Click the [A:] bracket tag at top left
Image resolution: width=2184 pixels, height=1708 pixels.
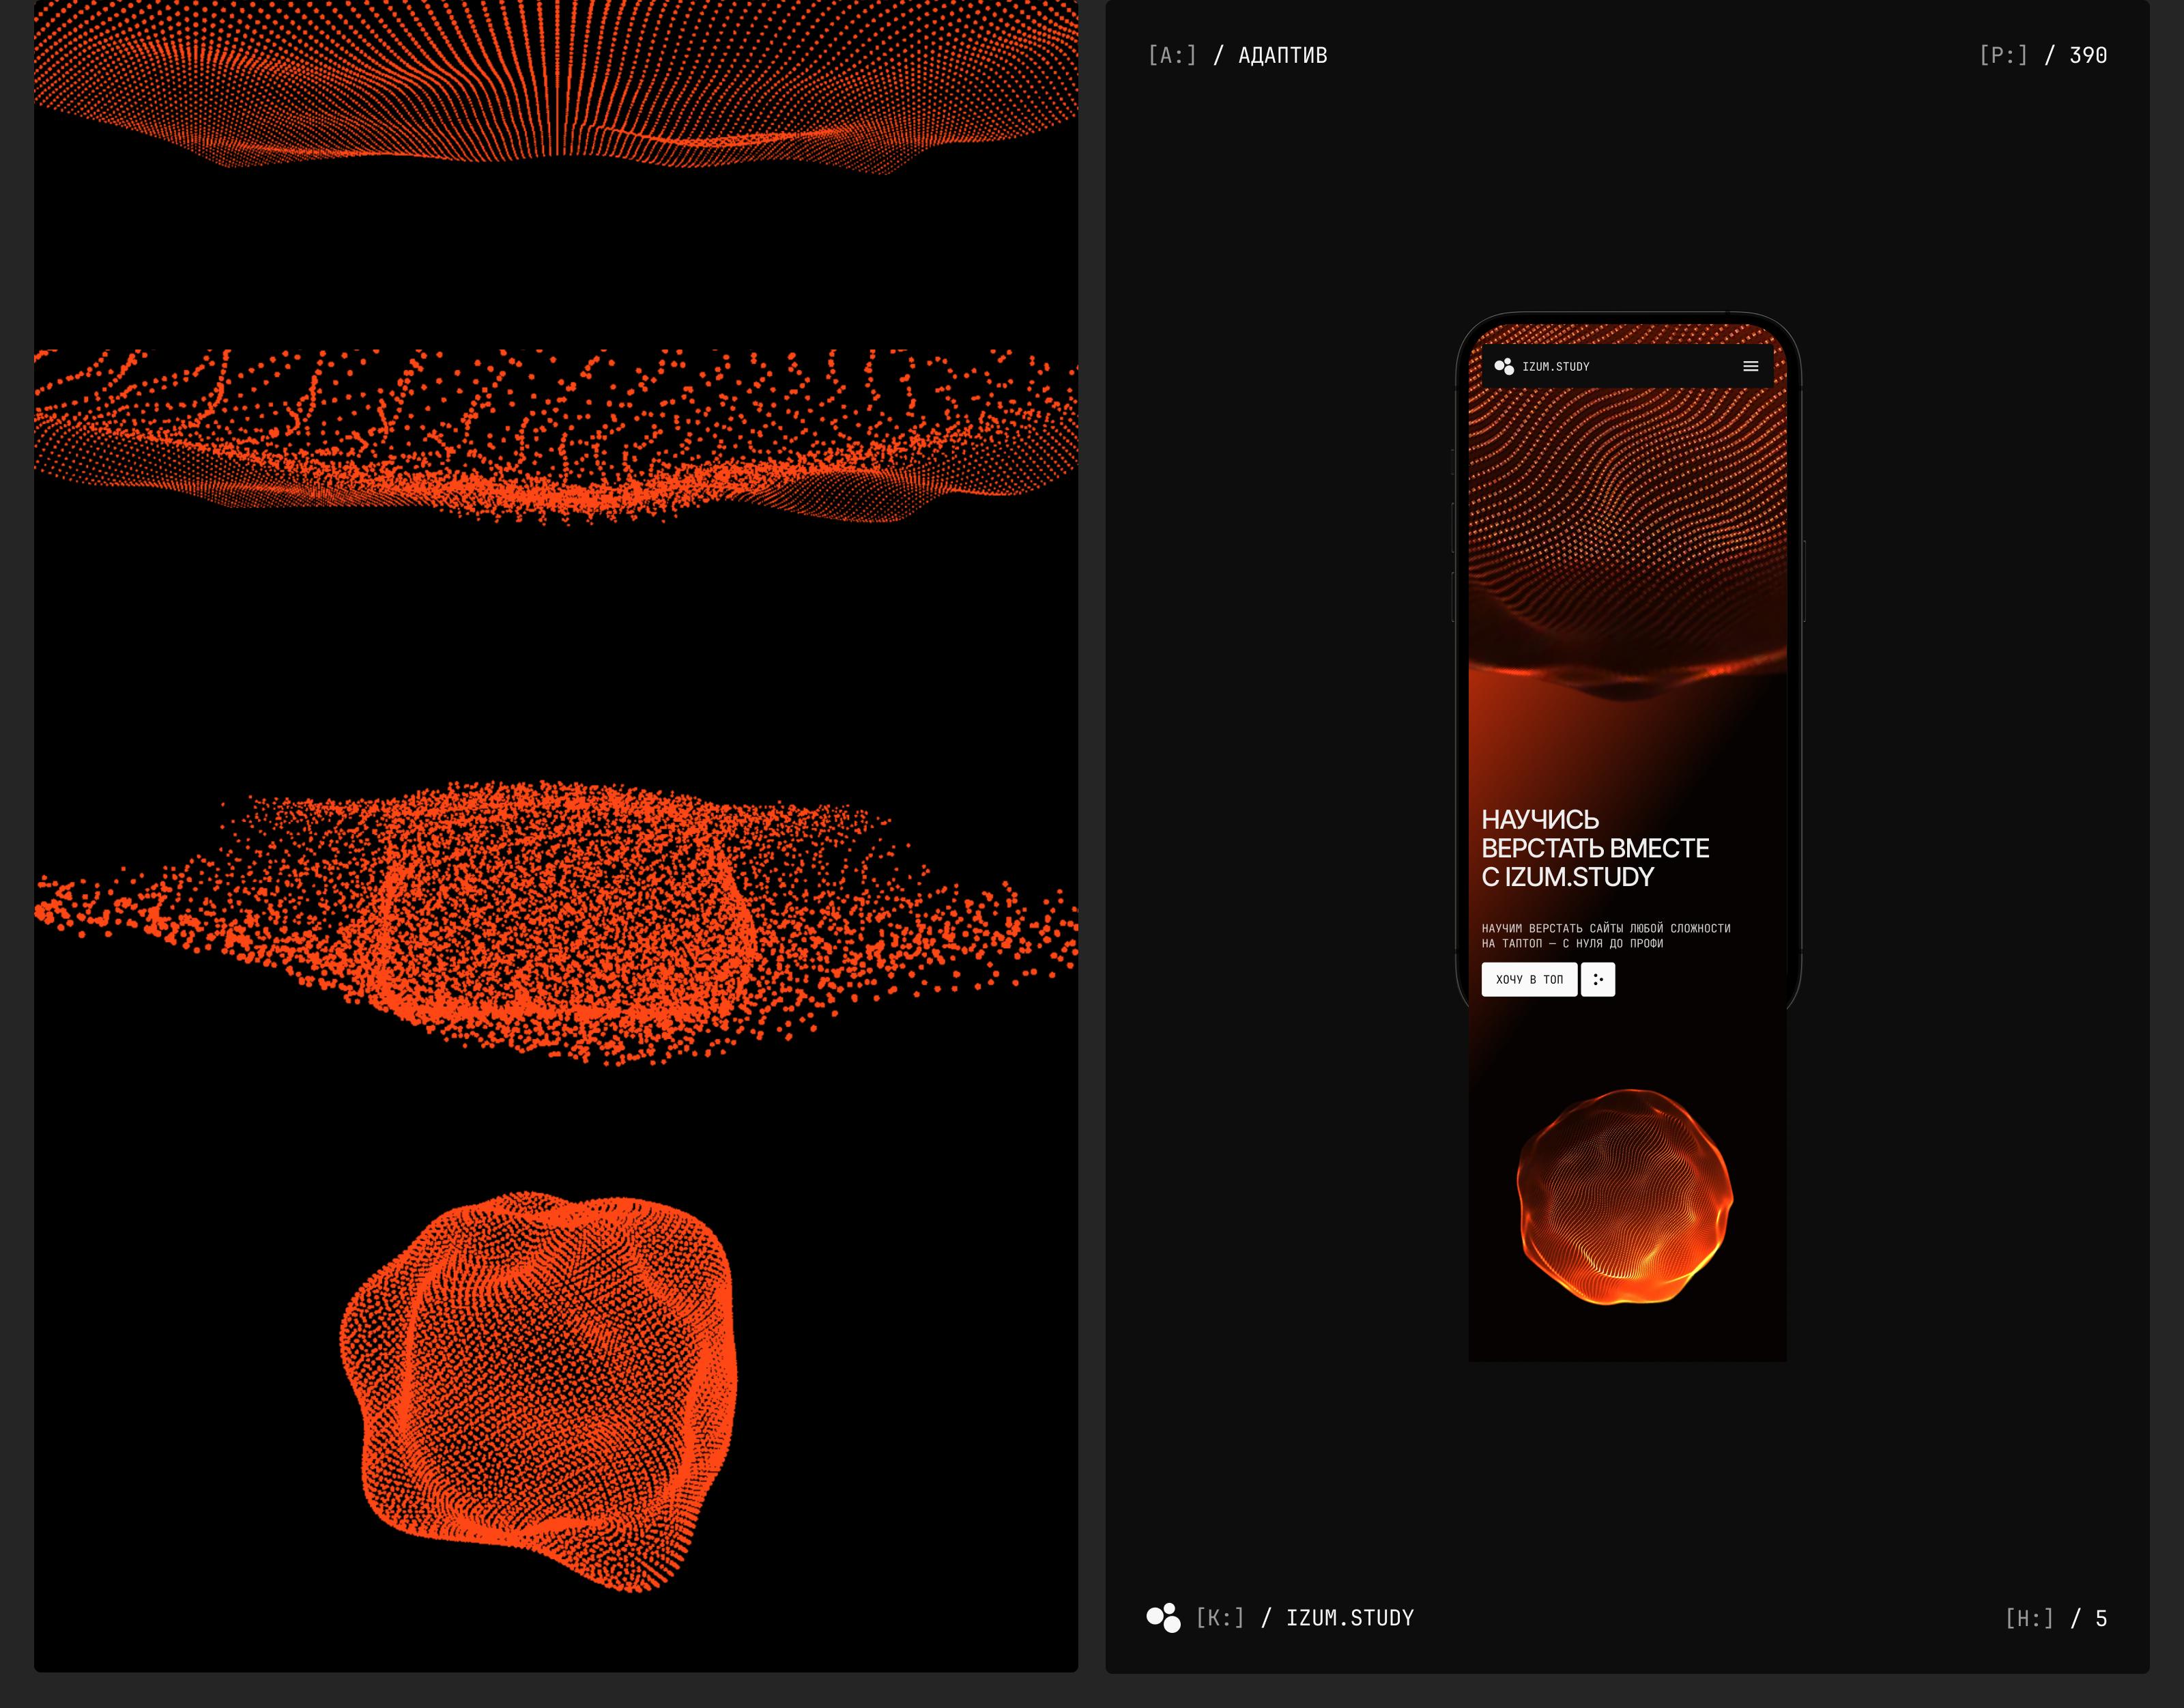(1172, 56)
